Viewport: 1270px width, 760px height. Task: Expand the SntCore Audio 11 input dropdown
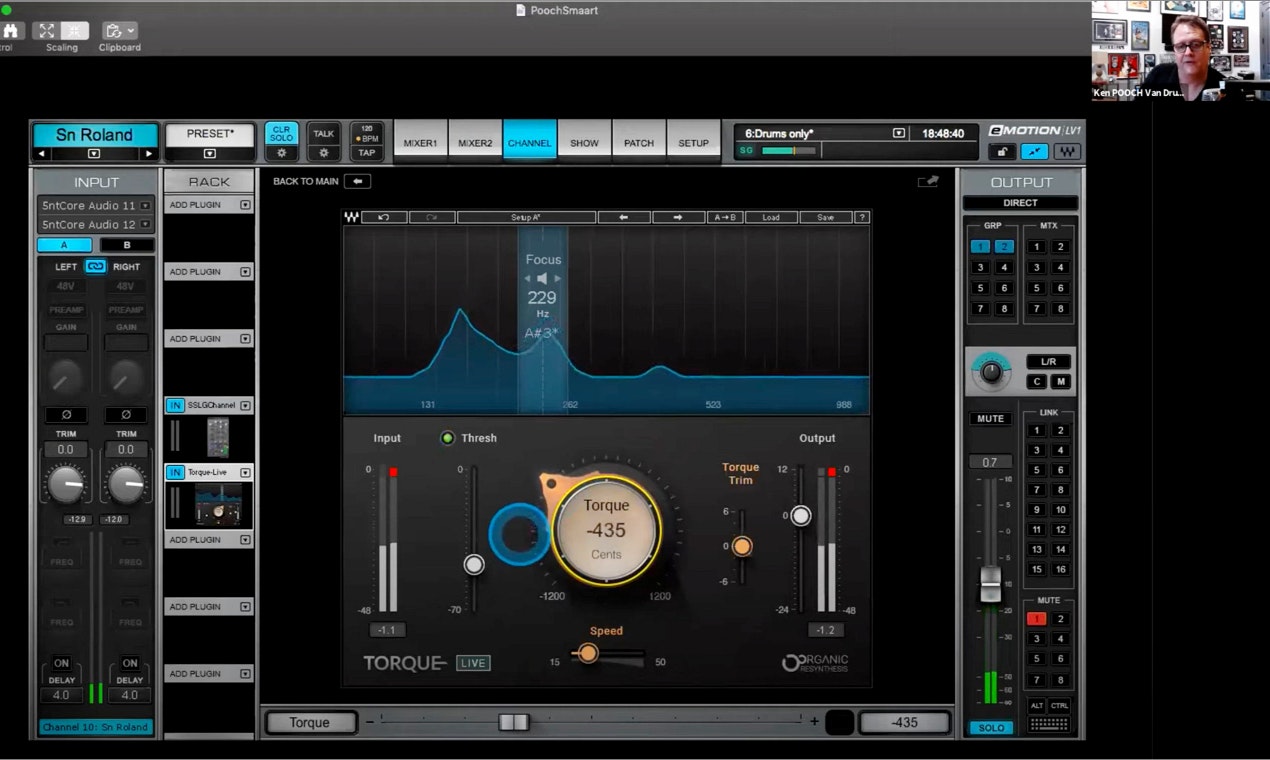(146, 205)
